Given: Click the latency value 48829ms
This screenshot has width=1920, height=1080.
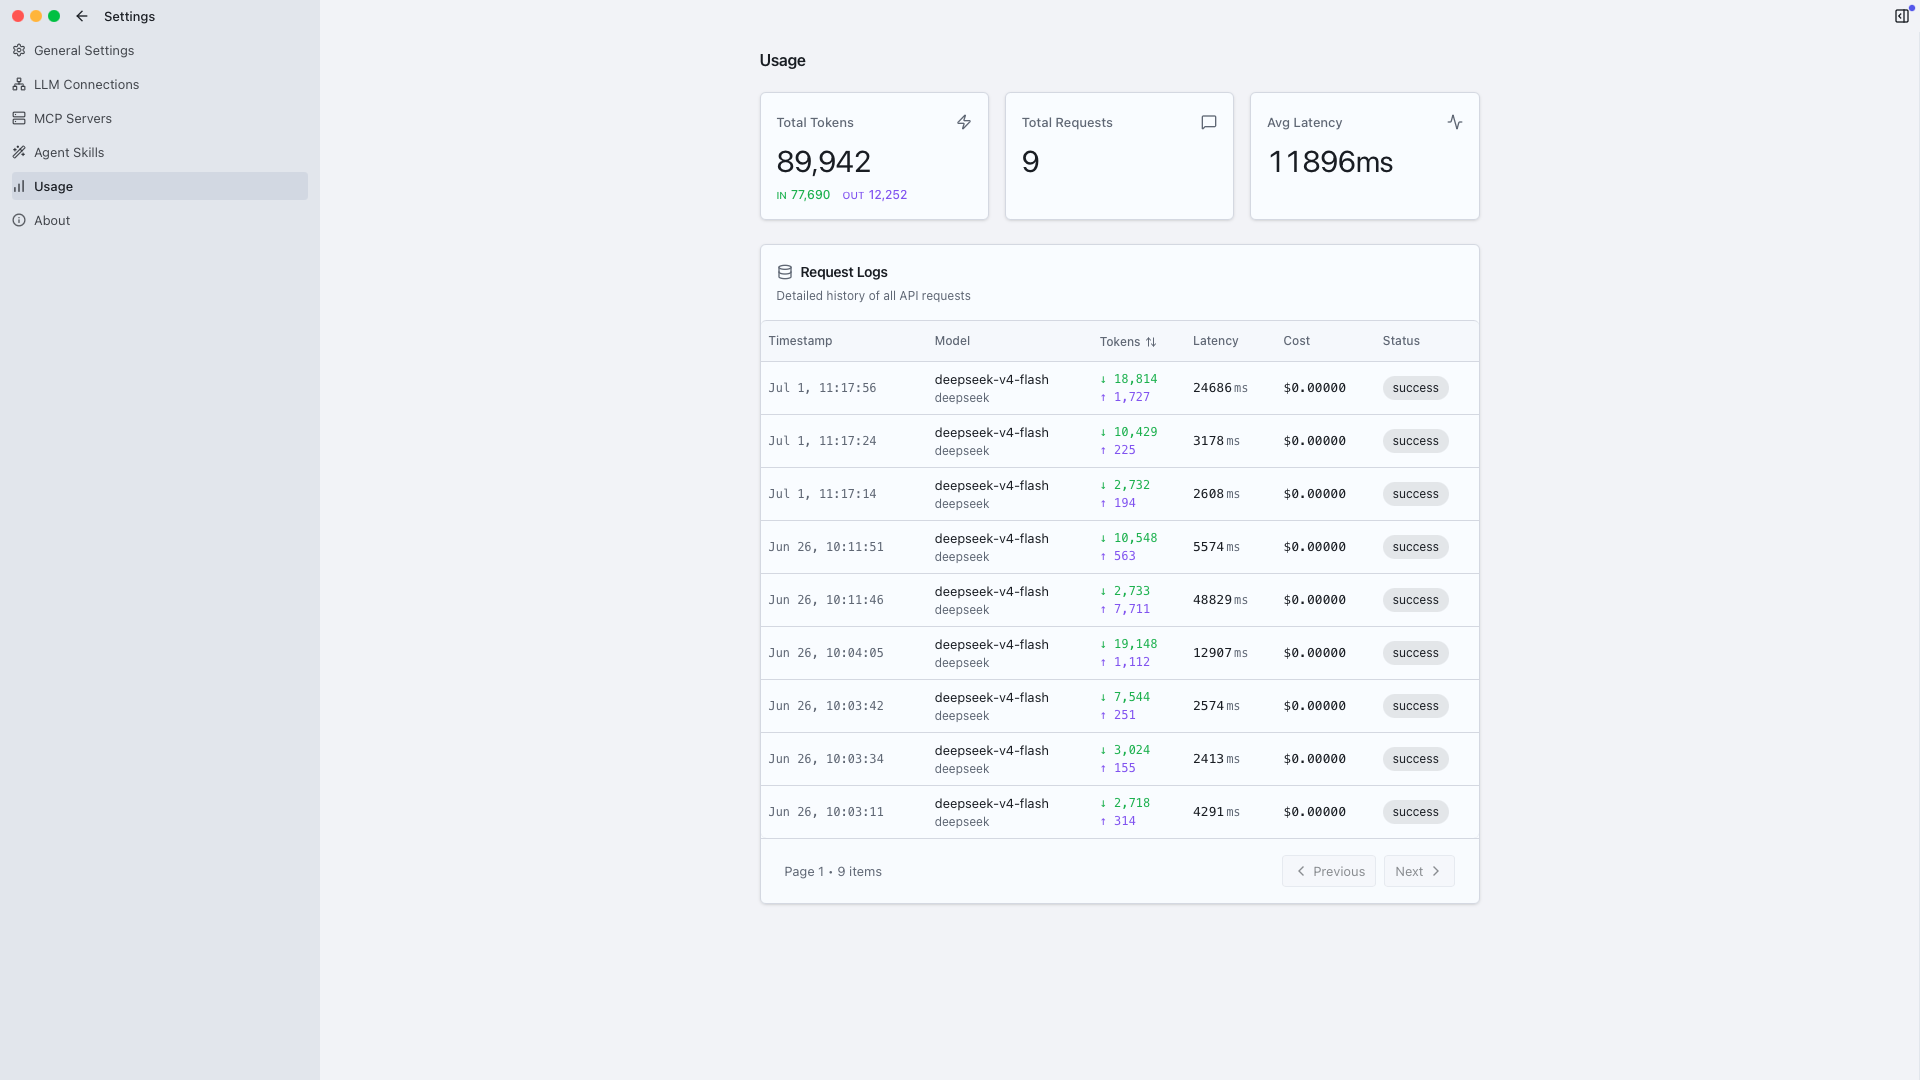Looking at the screenshot, I should 1220,600.
